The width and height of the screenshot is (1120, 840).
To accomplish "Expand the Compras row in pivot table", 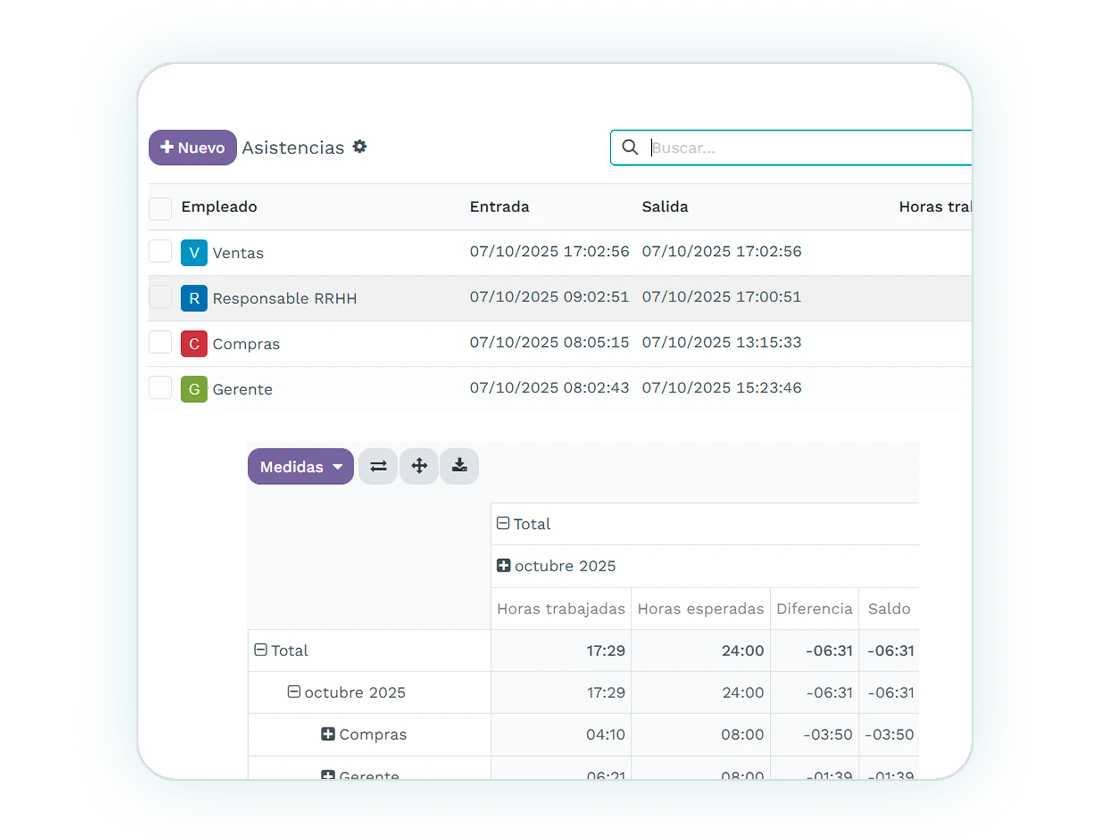I will (328, 734).
